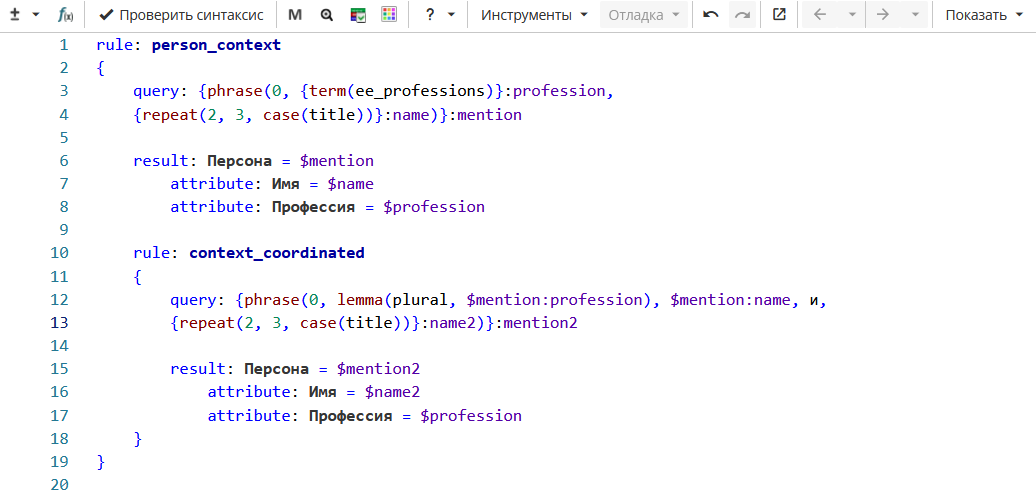1036x494 pixels.
Task: Click the forward navigation arrow
Action: point(883,15)
